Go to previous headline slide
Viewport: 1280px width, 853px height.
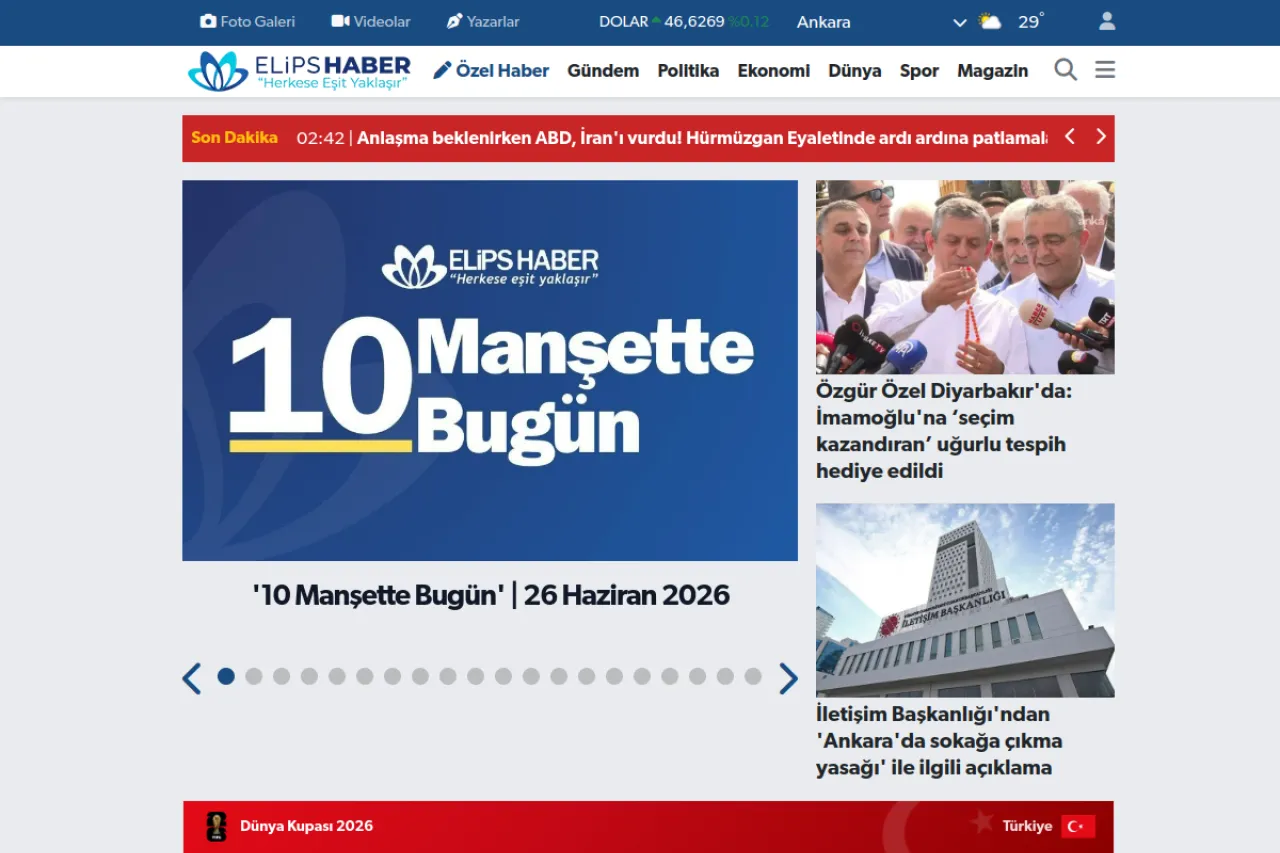(x=192, y=678)
